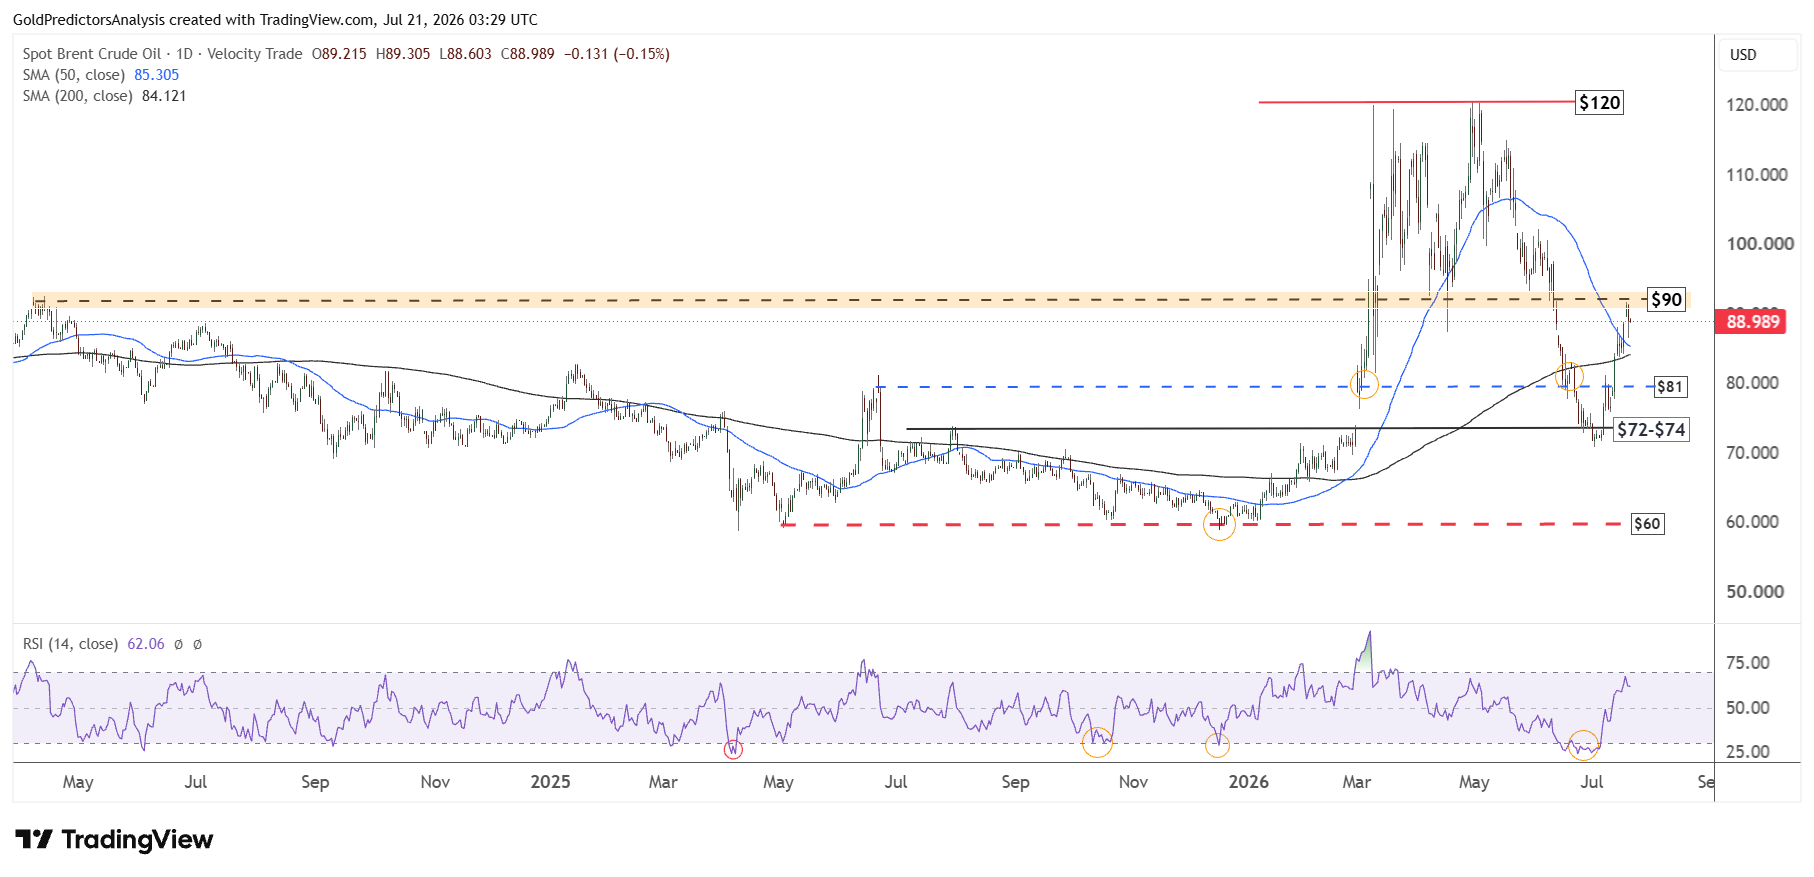The width and height of the screenshot is (1814, 877).
Task: Click the Spot Brent Crude Oil symbol title
Action: (92, 54)
